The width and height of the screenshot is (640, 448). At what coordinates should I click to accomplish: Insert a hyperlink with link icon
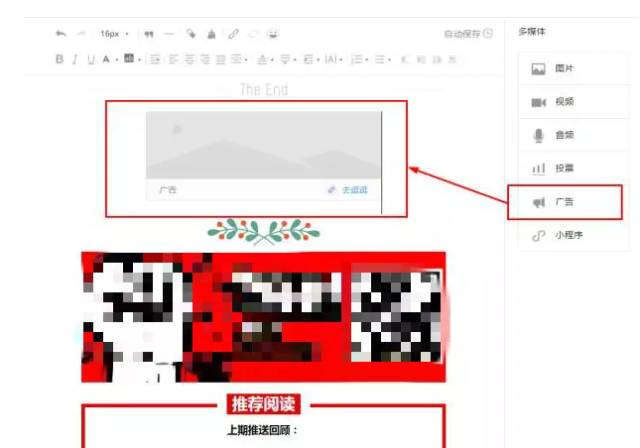pos(234,34)
